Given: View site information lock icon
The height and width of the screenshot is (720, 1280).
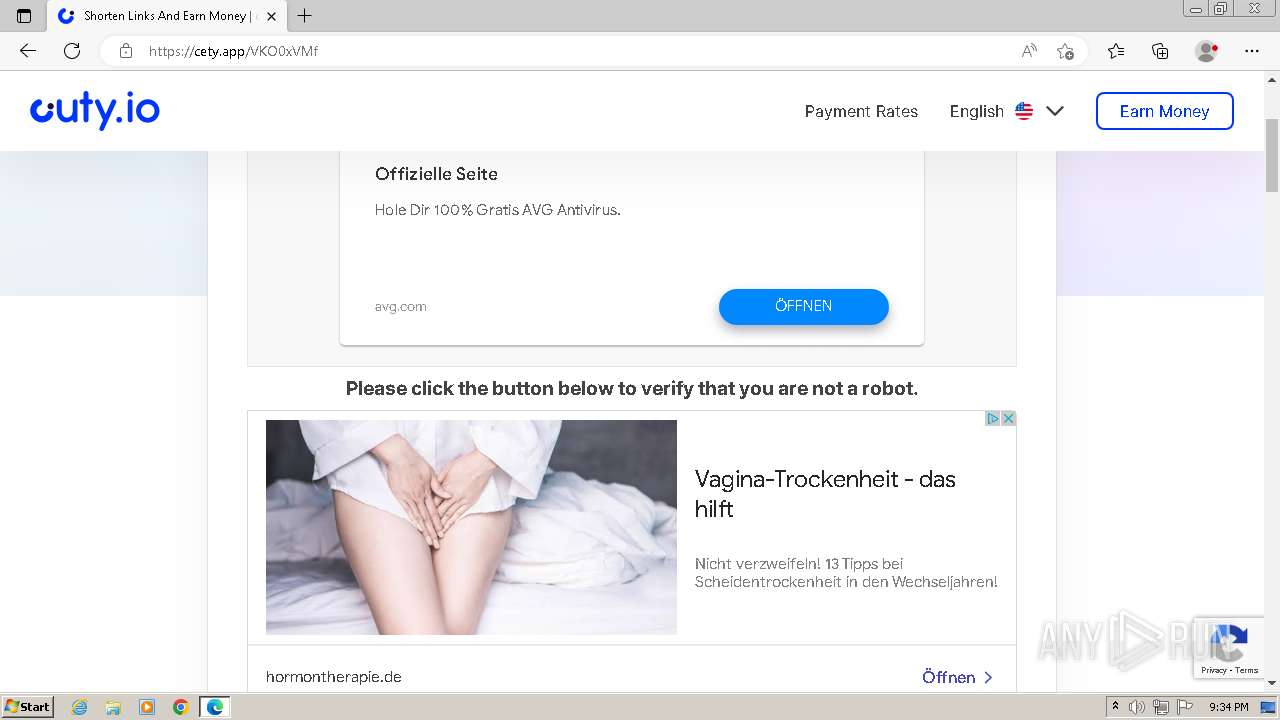Looking at the screenshot, I should click(125, 51).
